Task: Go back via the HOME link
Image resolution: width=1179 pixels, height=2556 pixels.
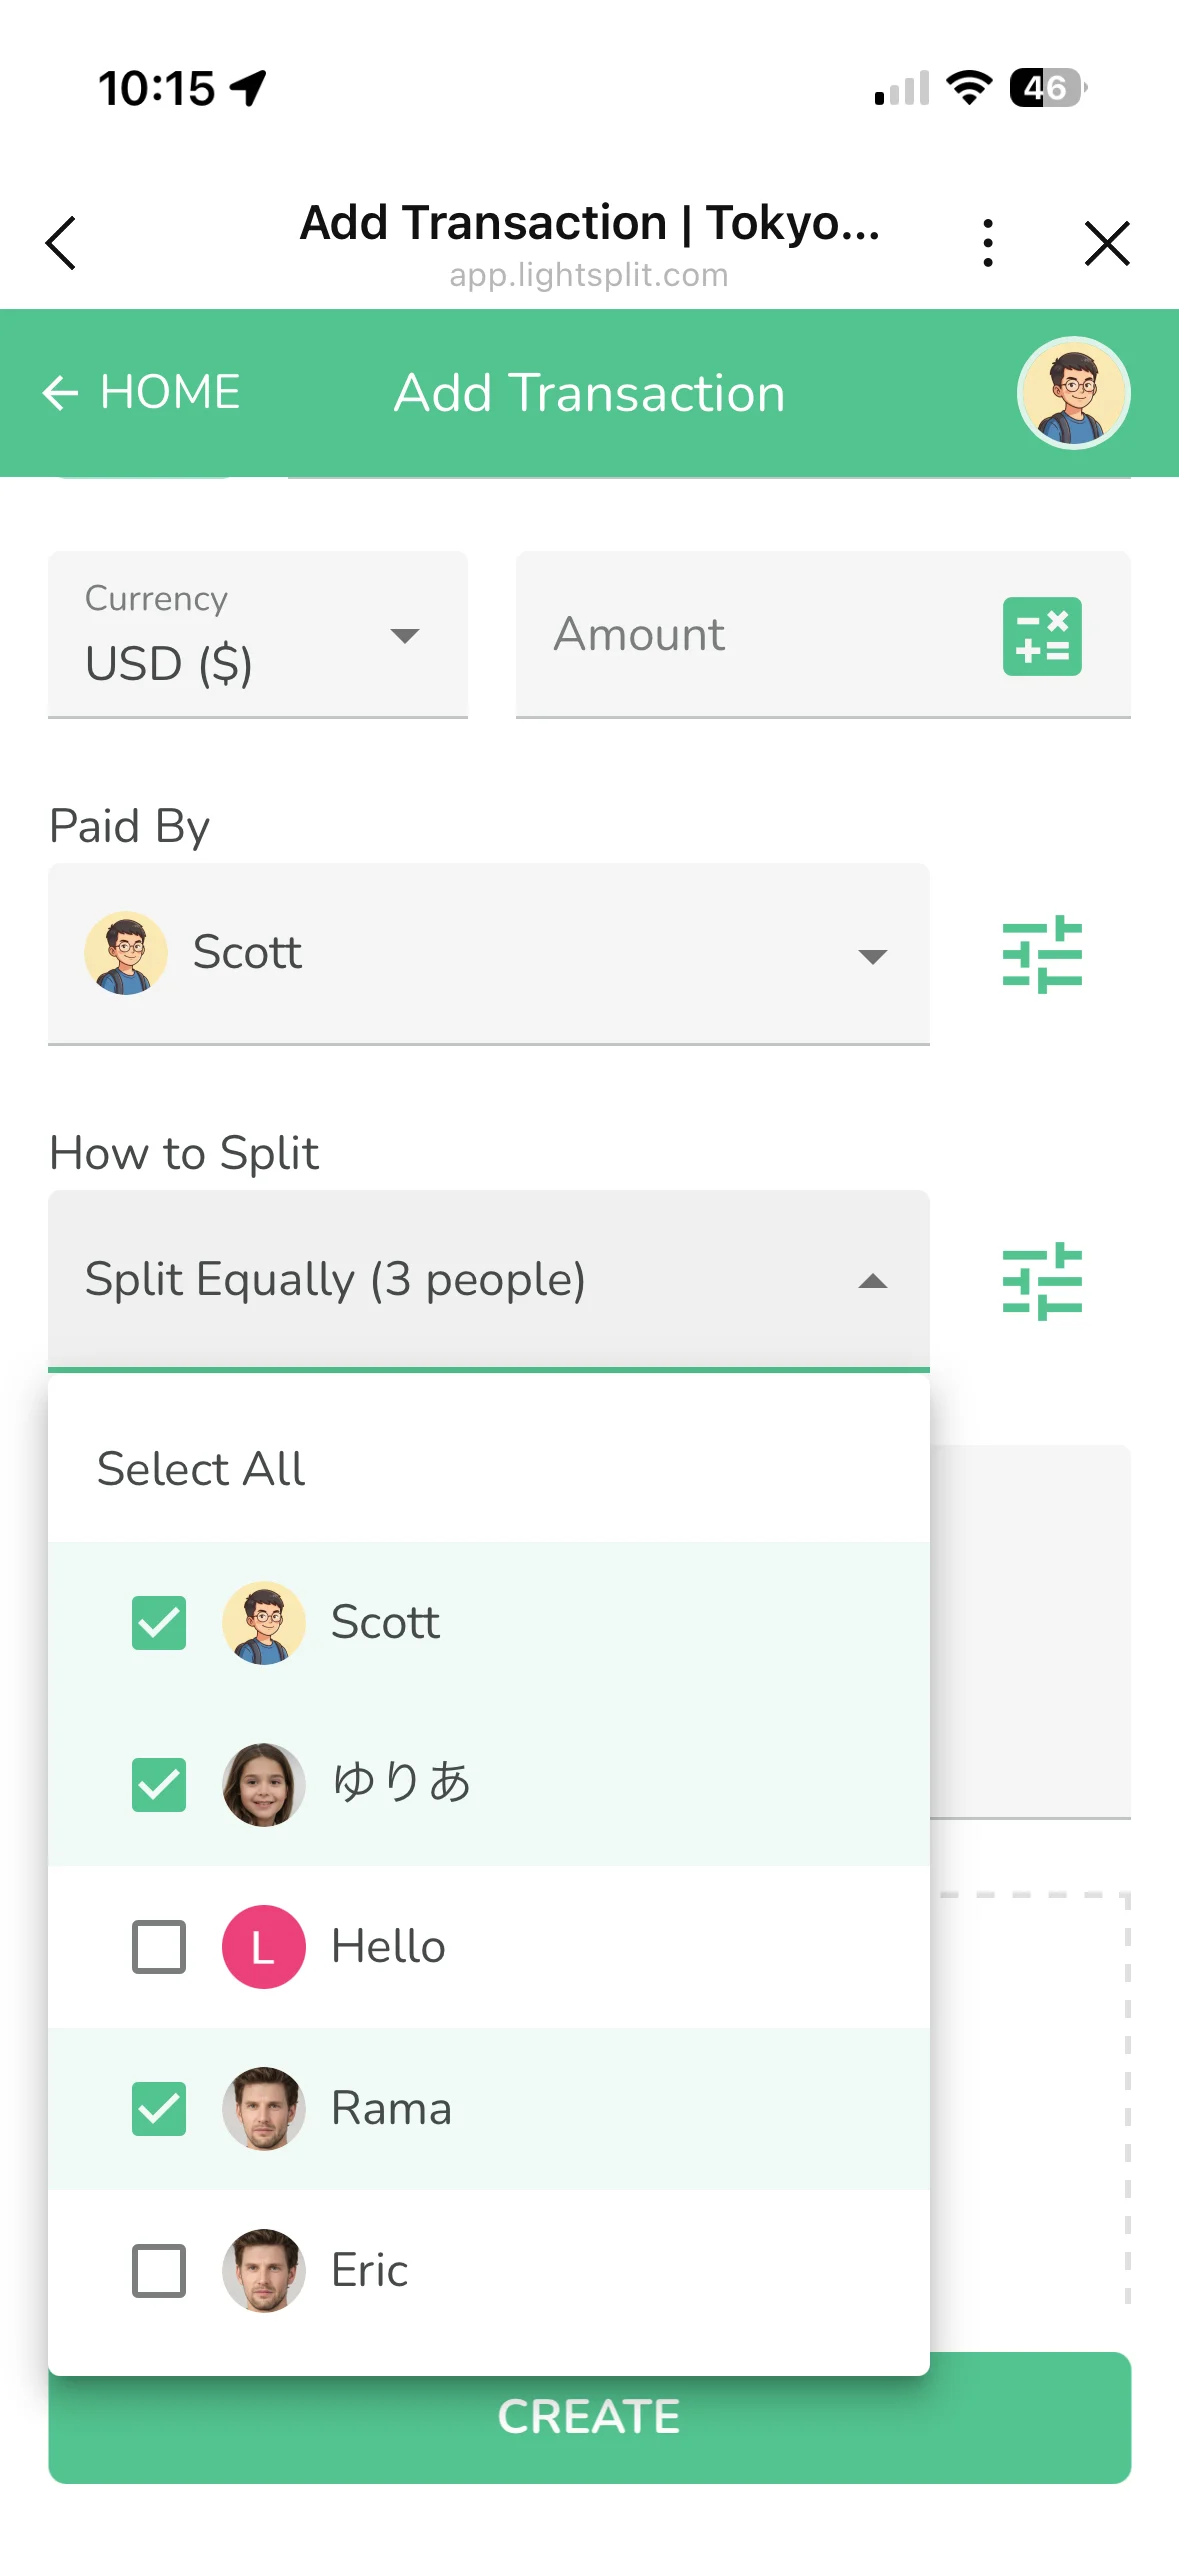Action: [x=170, y=393]
